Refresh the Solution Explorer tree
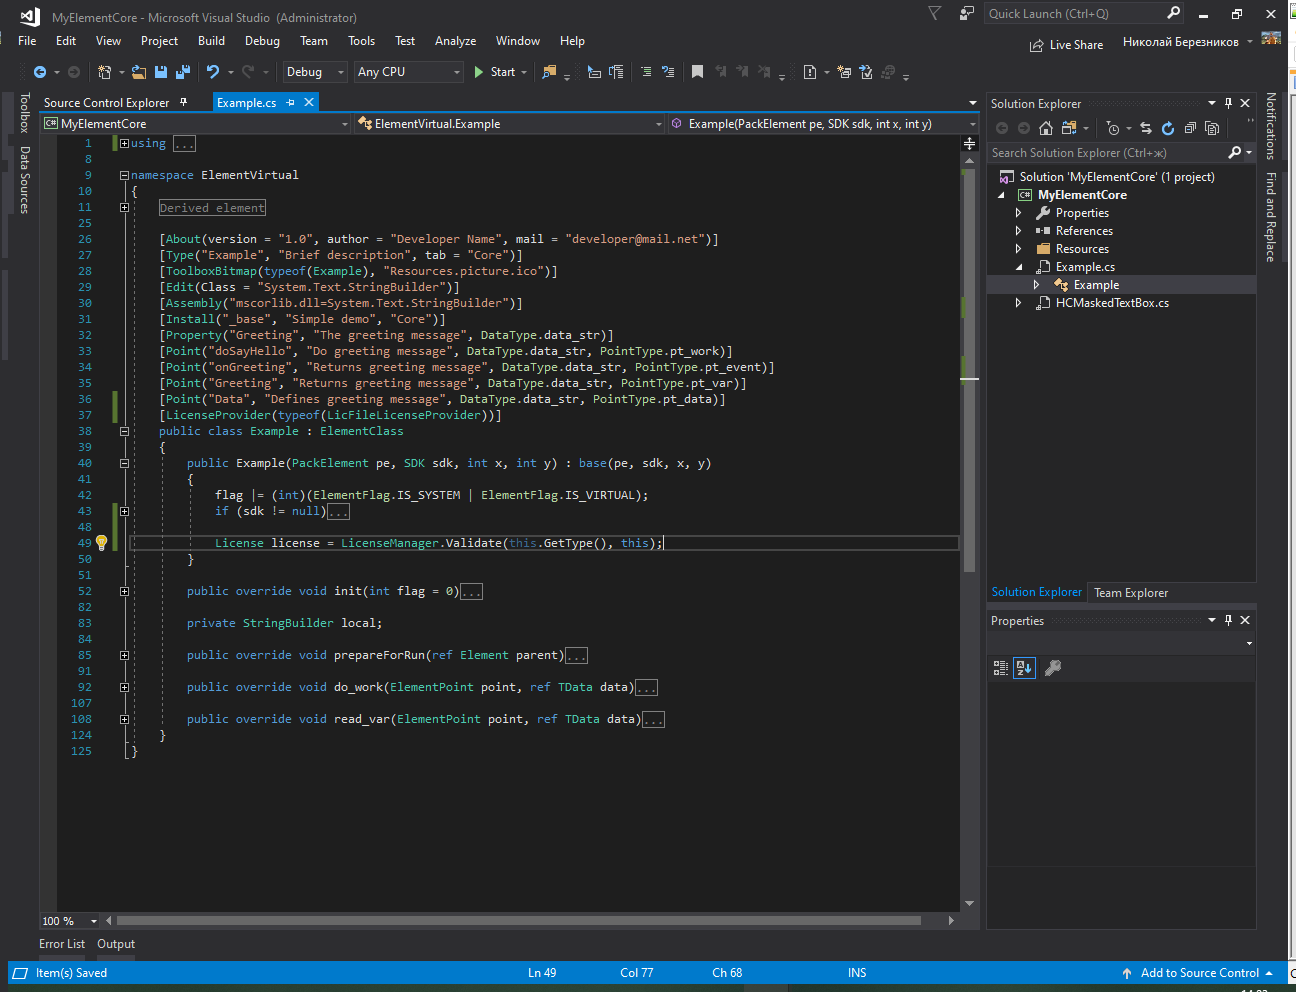Image resolution: width=1296 pixels, height=992 pixels. click(1167, 128)
